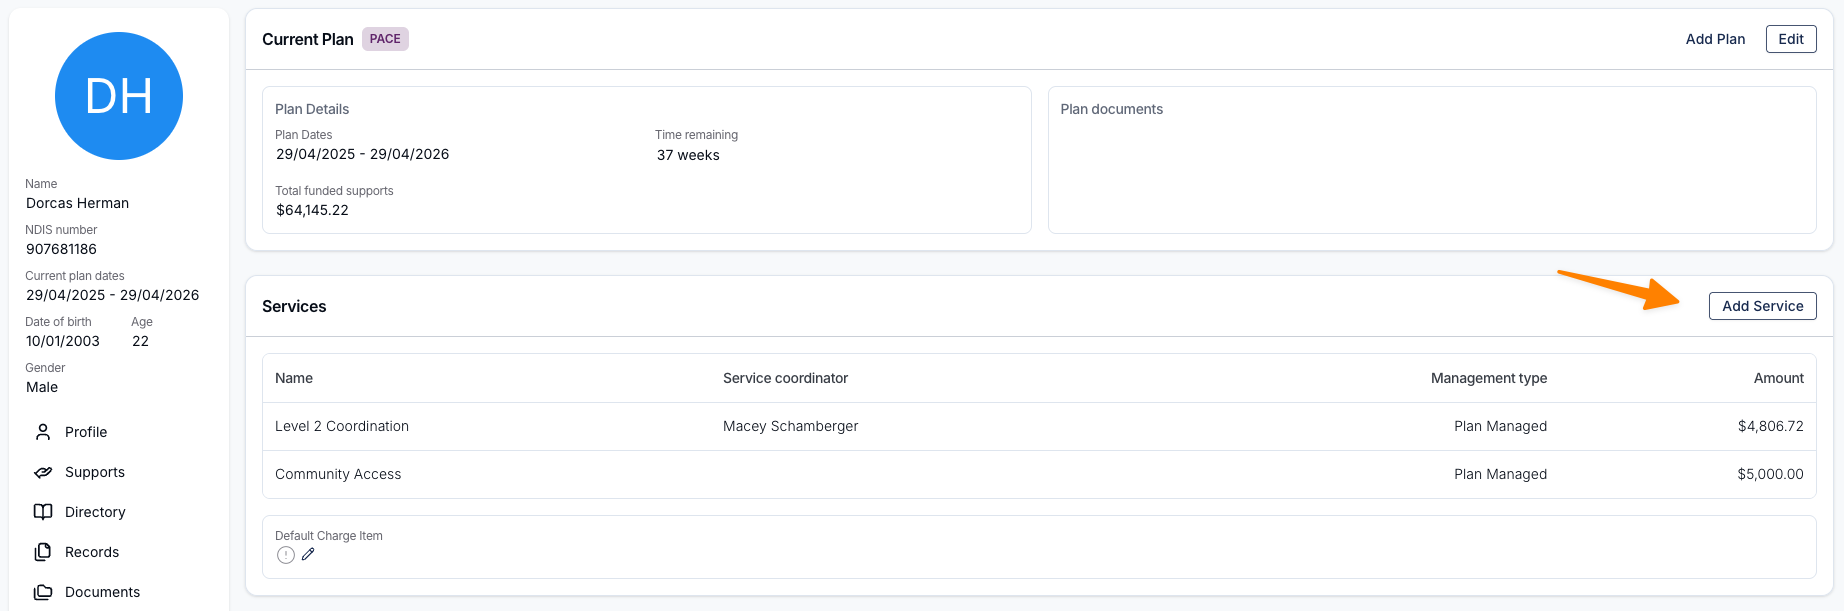Open the Documents section

[102, 592]
